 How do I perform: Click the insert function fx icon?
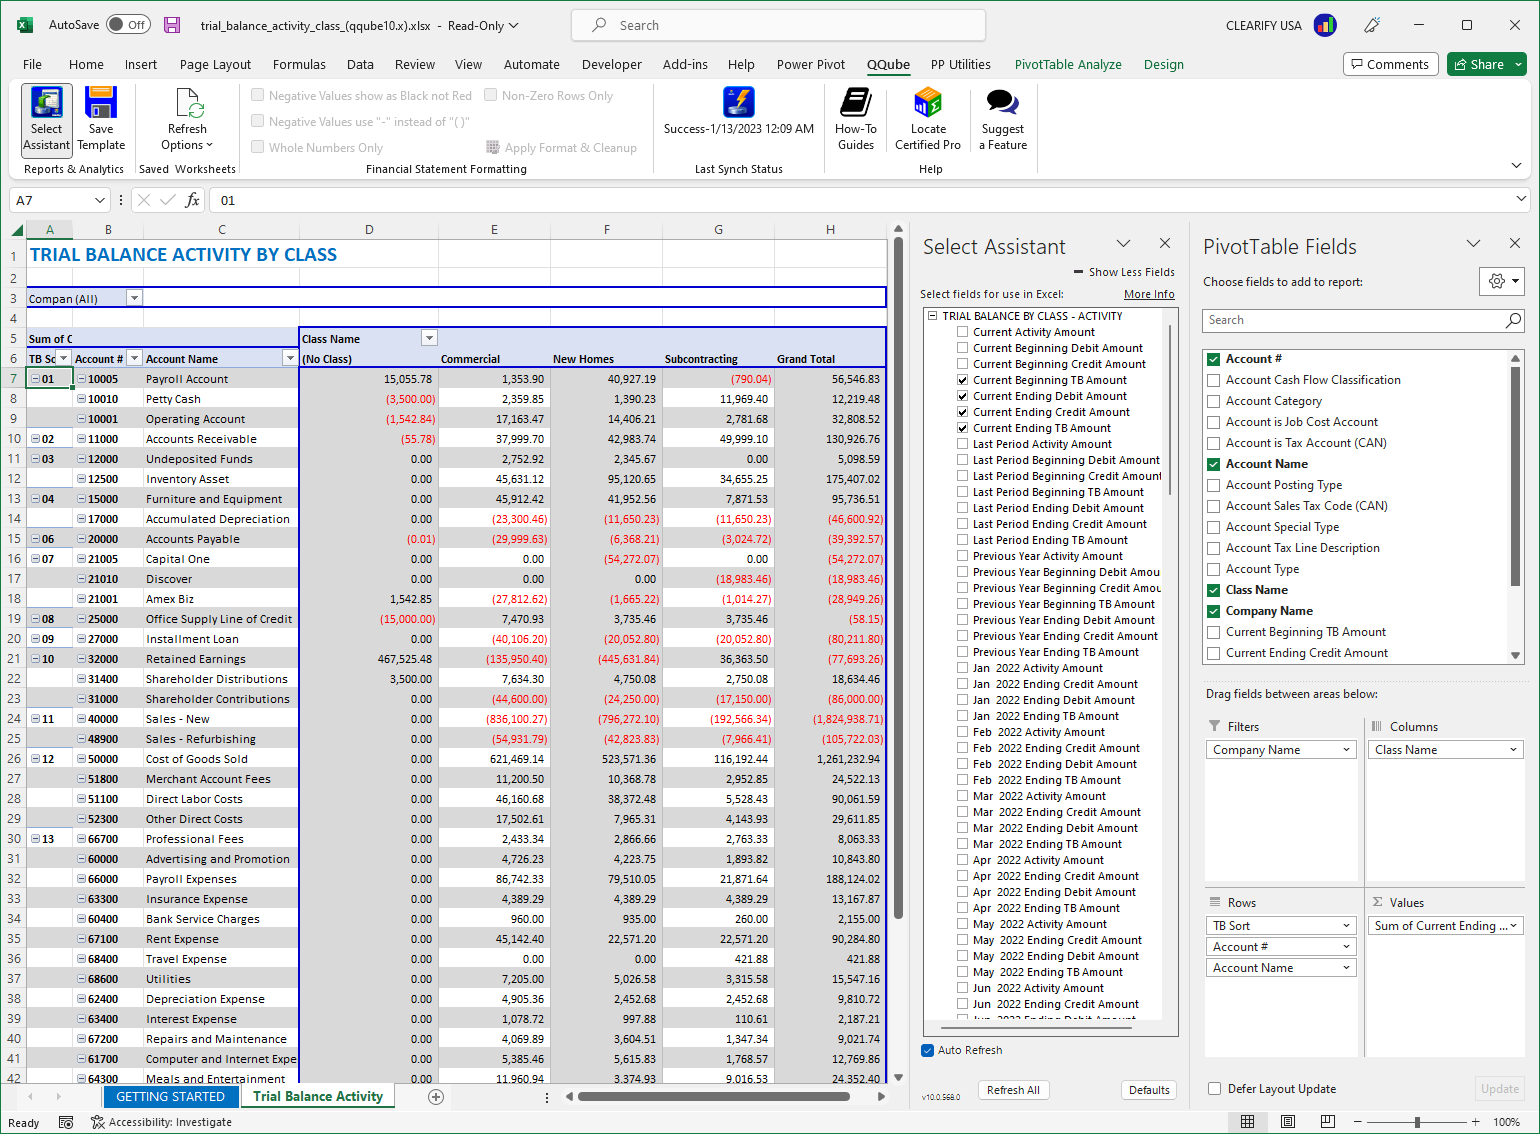(x=193, y=200)
